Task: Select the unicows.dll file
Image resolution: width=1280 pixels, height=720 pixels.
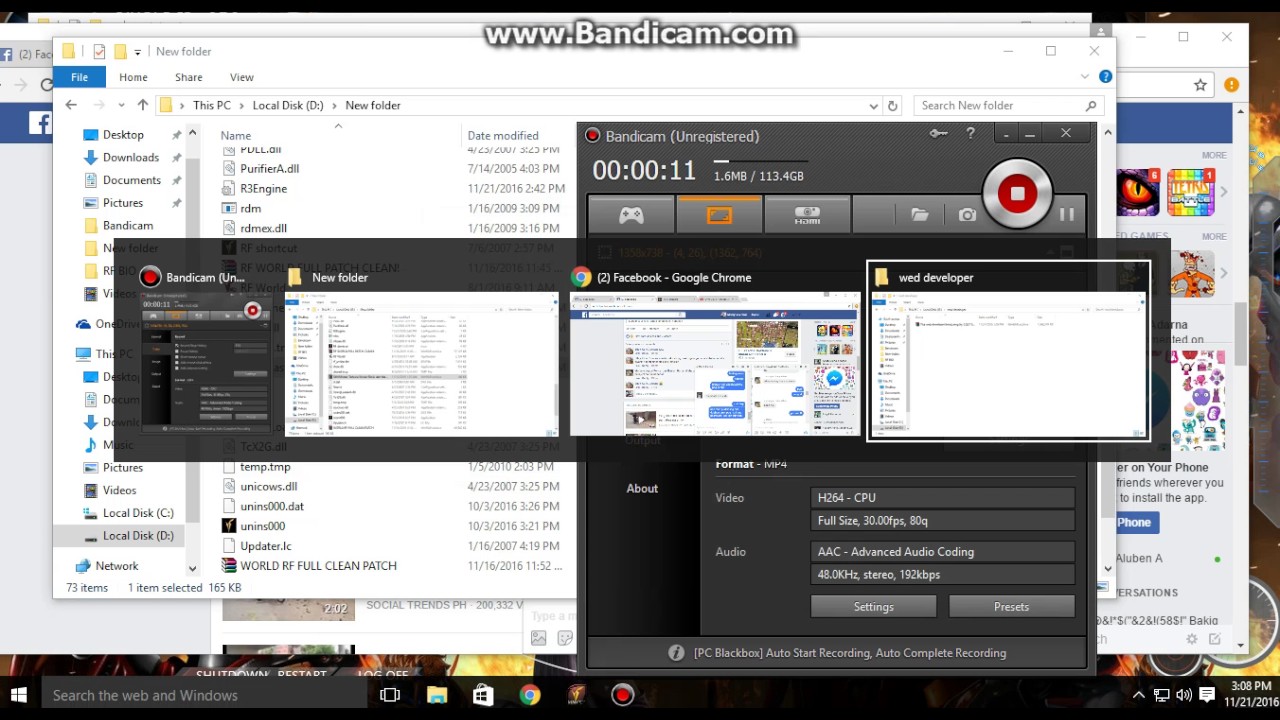Action: click(x=268, y=487)
